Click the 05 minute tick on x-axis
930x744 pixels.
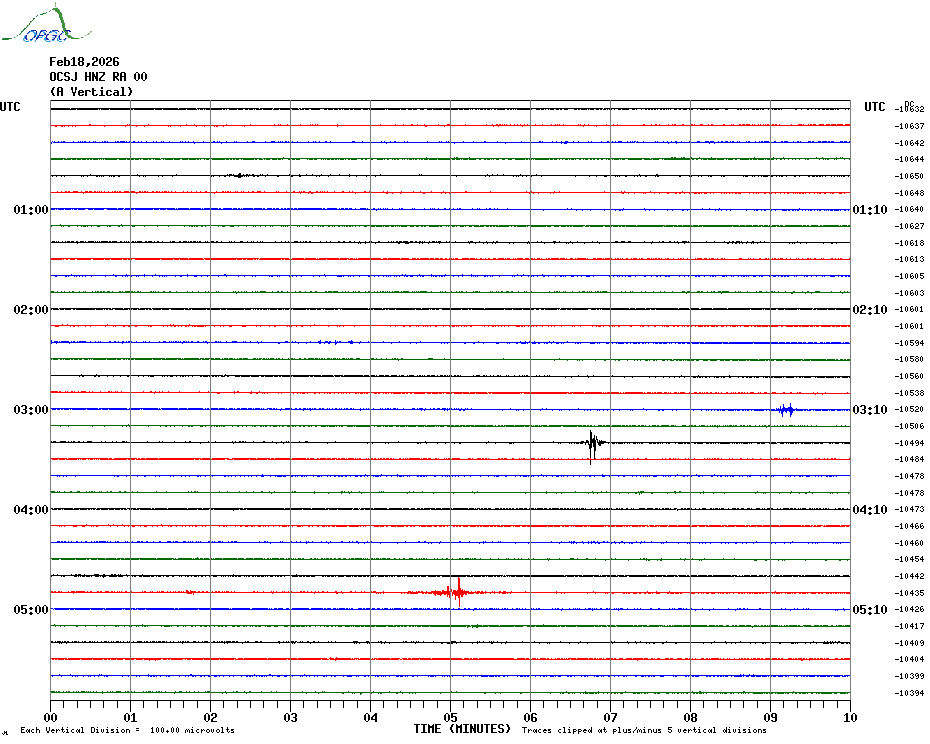click(450, 717)
